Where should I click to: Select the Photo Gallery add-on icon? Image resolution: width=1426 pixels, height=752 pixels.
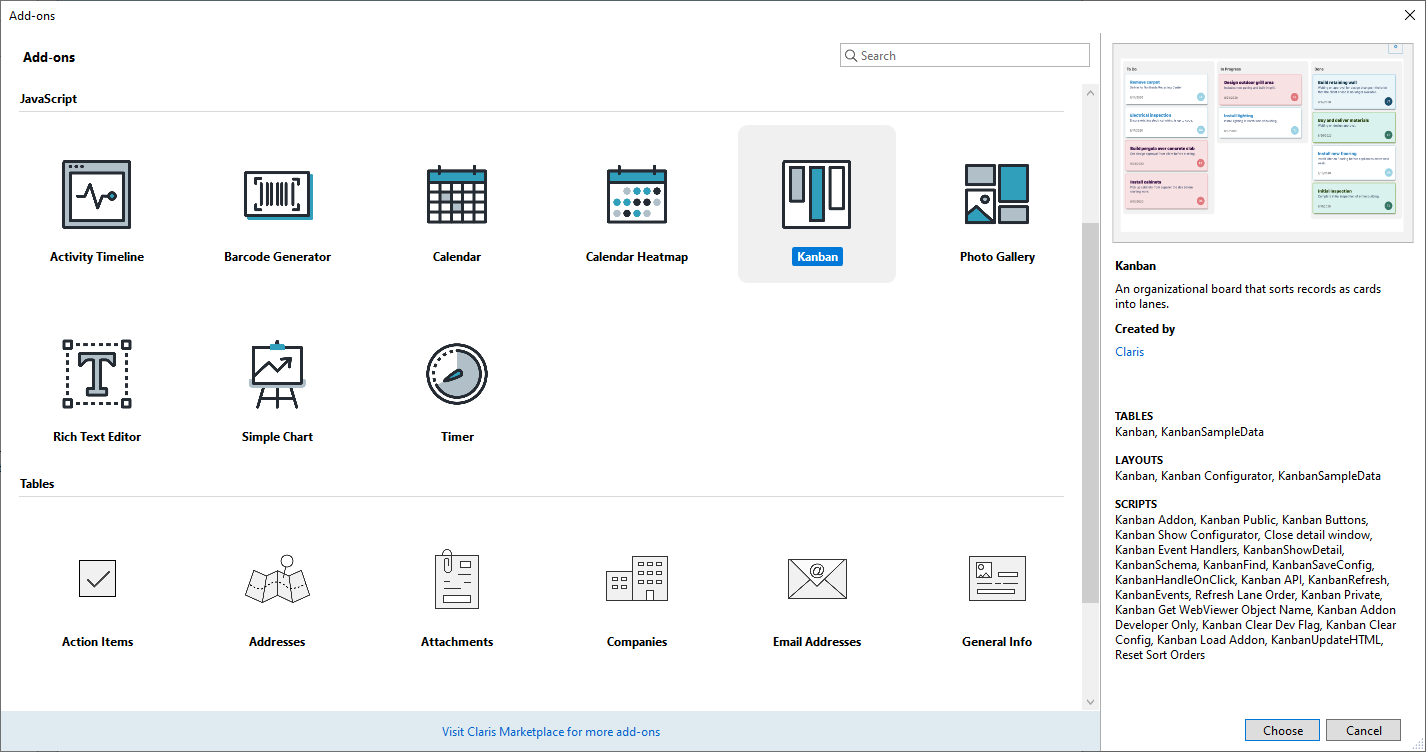coord(997,195)
